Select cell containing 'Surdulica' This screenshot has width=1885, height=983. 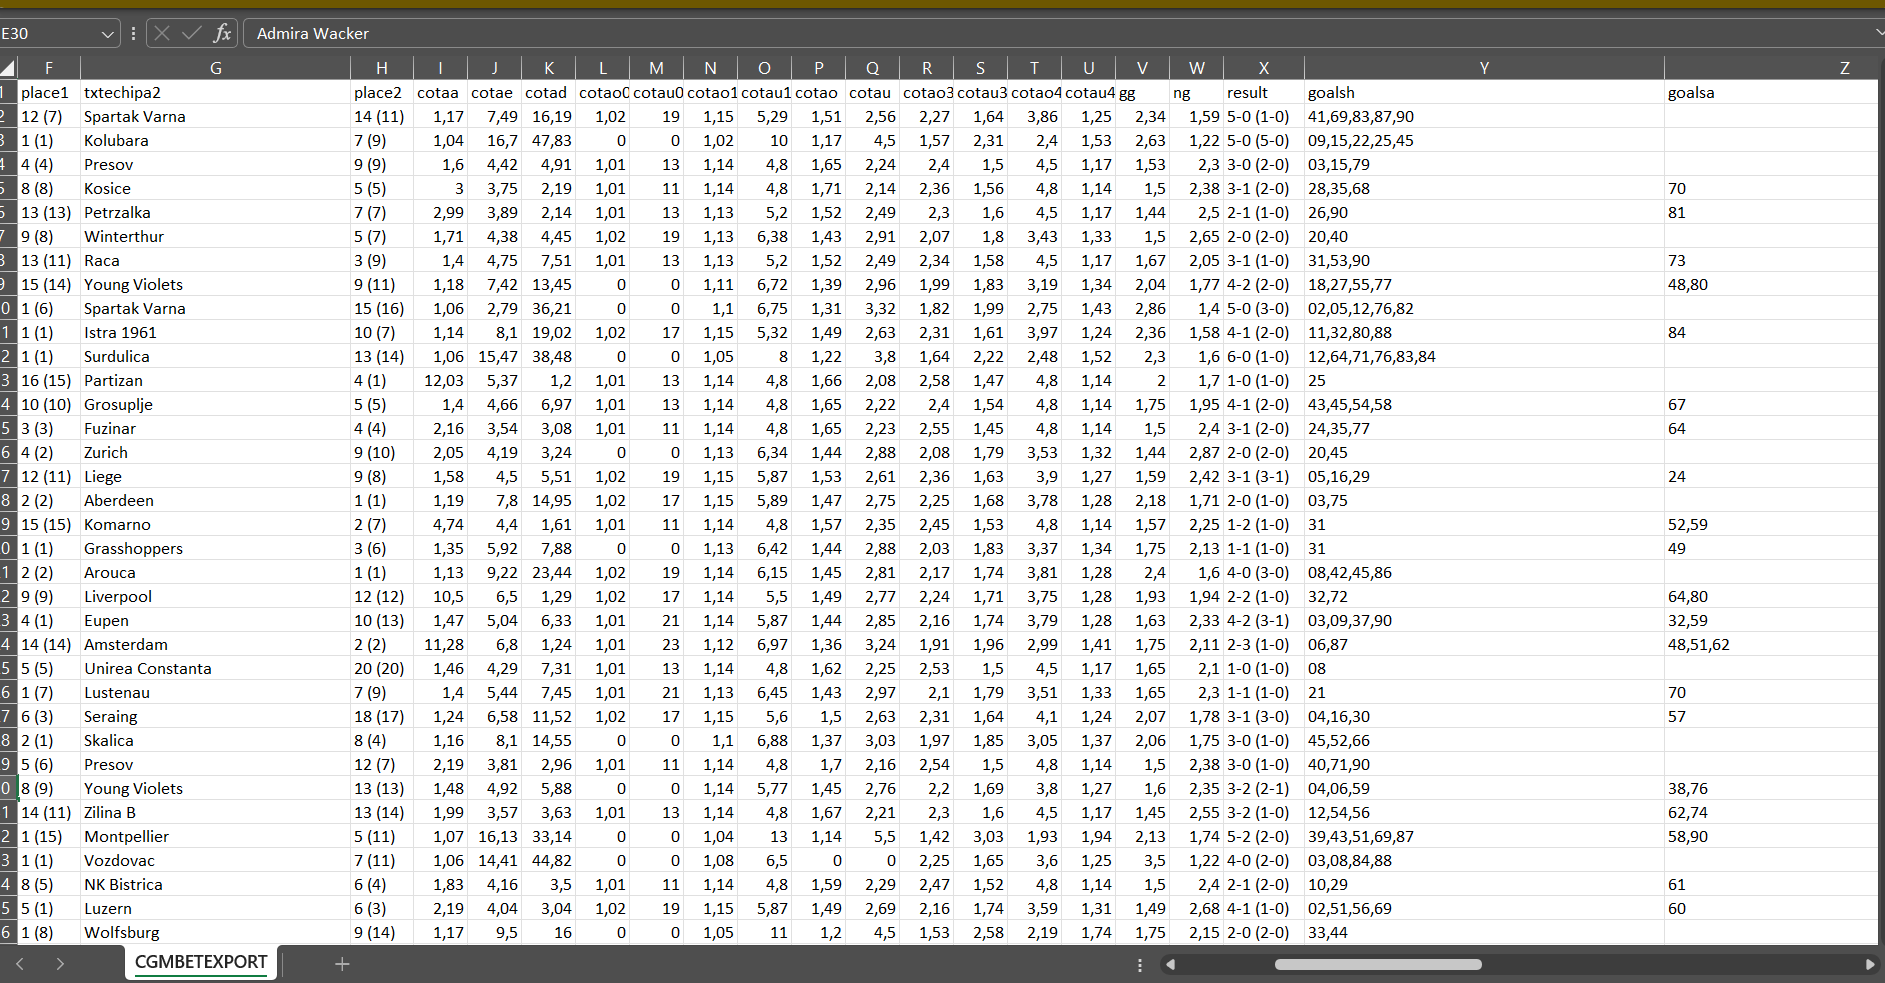click(x=215, y=356)
